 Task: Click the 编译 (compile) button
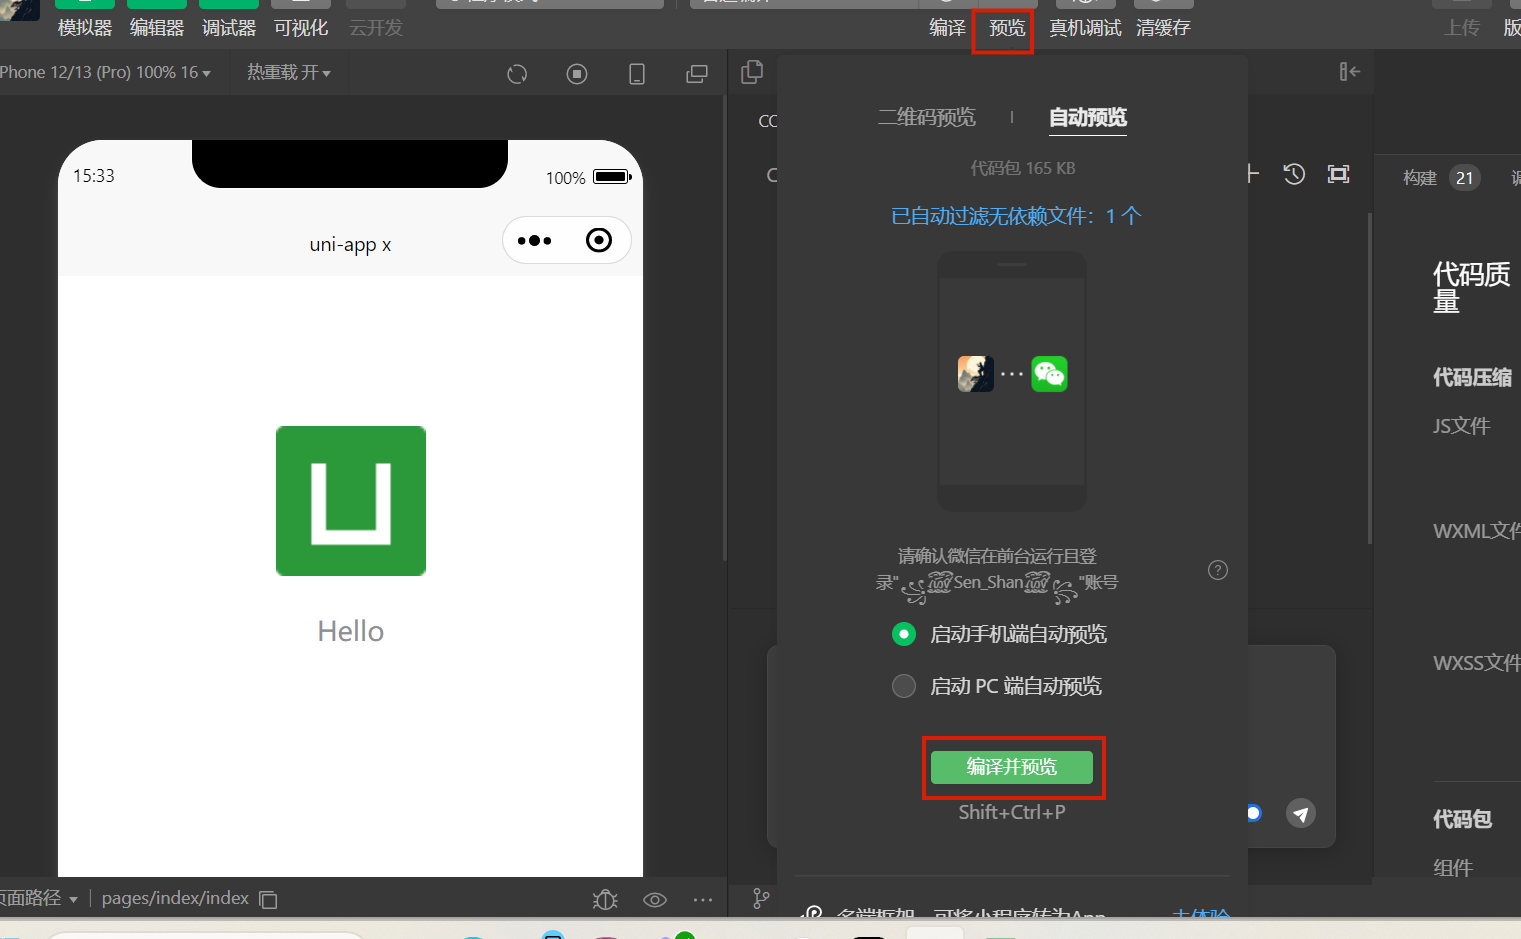pyautogui.click(x=947, y=28)
